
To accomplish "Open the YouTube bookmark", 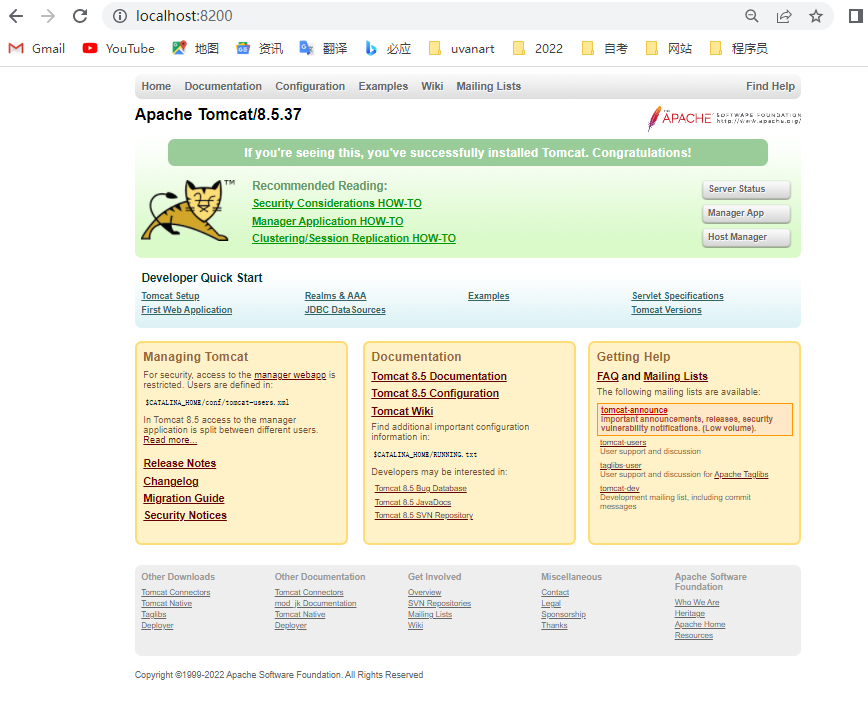I will (x=118, y=49).
